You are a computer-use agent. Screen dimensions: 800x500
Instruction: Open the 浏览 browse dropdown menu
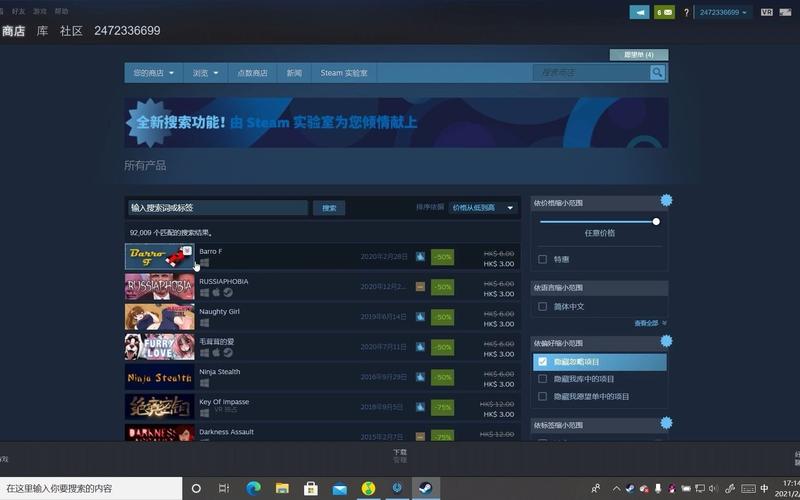coord(205,73)
